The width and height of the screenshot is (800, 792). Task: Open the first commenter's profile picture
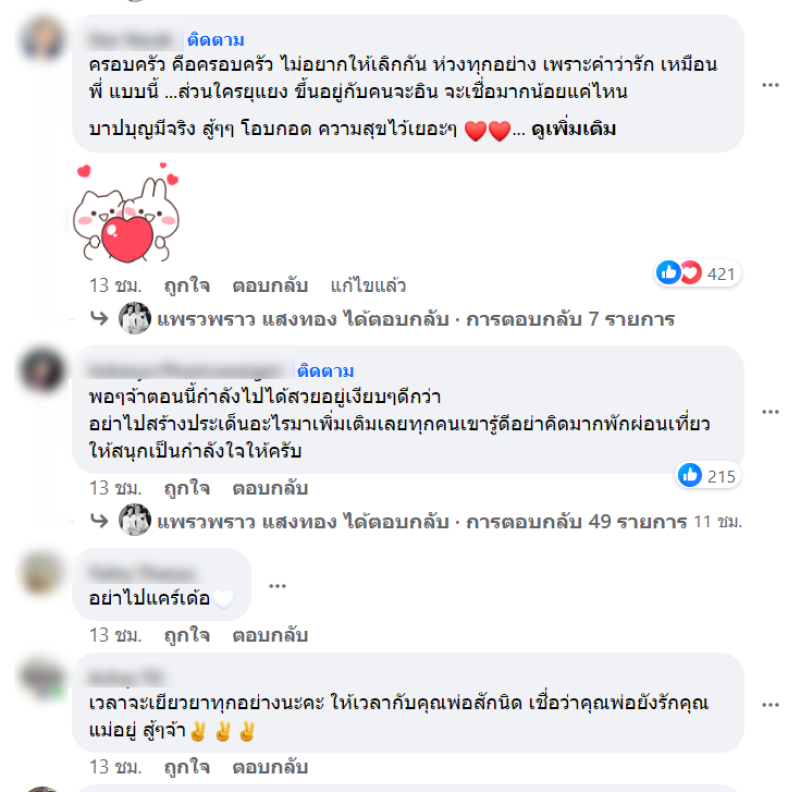43,39
